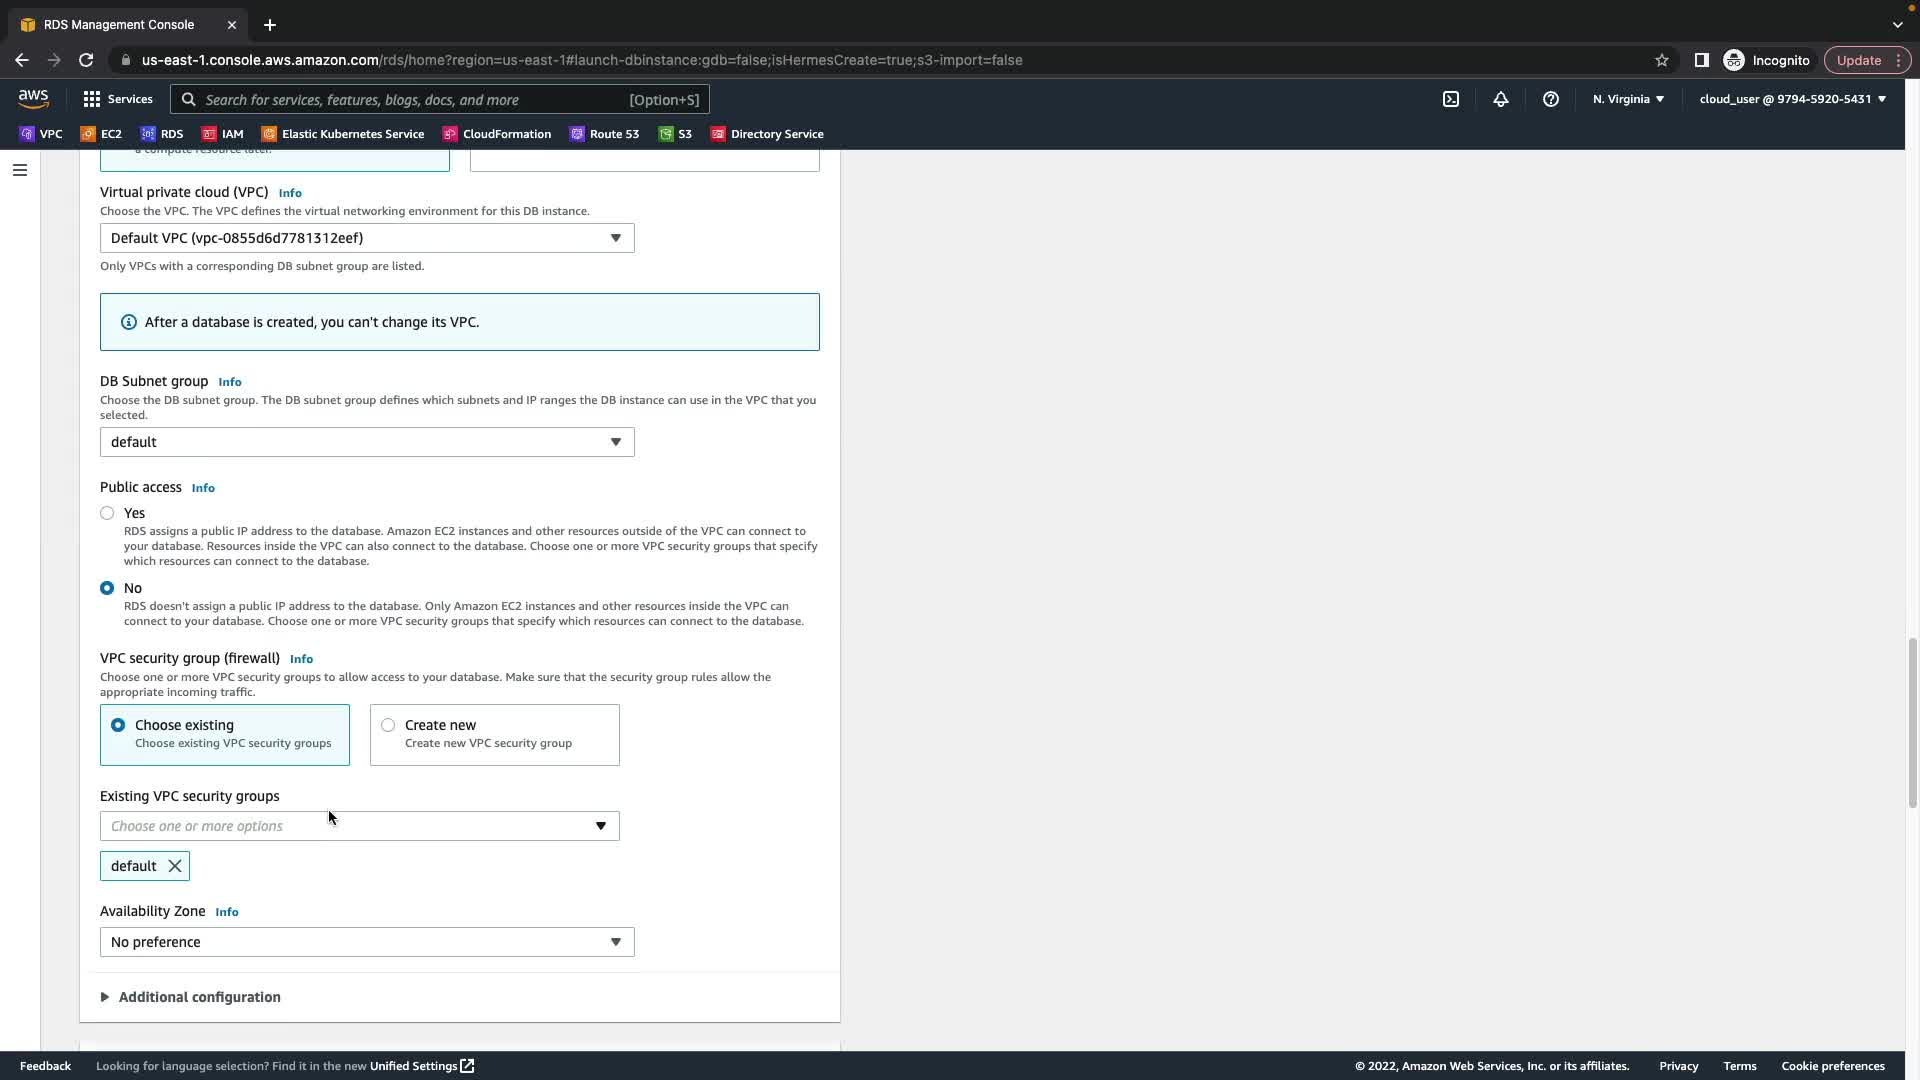This screenshot has height=1080, width=1920.
Task: Open the N. Virginia region menu
Action: click(x=1627, y=99)
